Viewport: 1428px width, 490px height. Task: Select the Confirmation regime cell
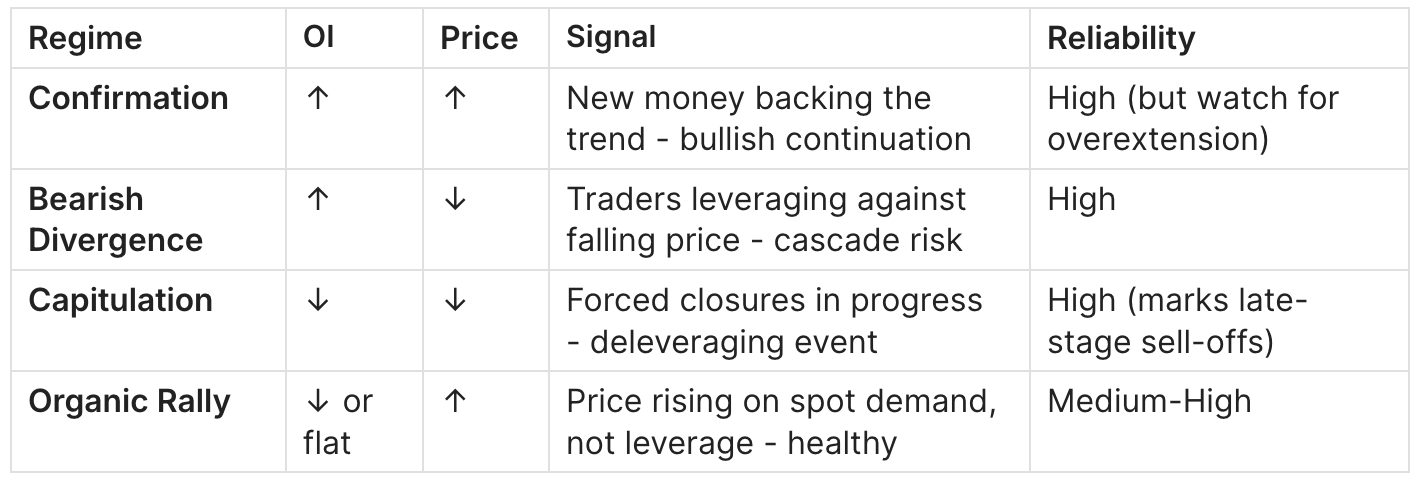(128, 98)
